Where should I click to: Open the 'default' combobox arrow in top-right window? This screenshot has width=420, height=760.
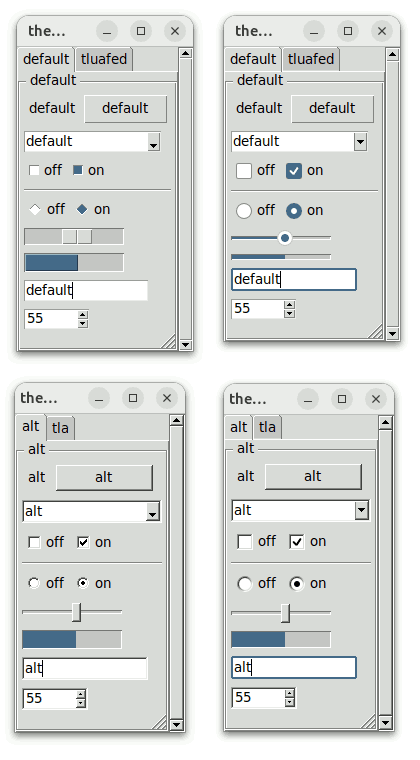[360, 142]
